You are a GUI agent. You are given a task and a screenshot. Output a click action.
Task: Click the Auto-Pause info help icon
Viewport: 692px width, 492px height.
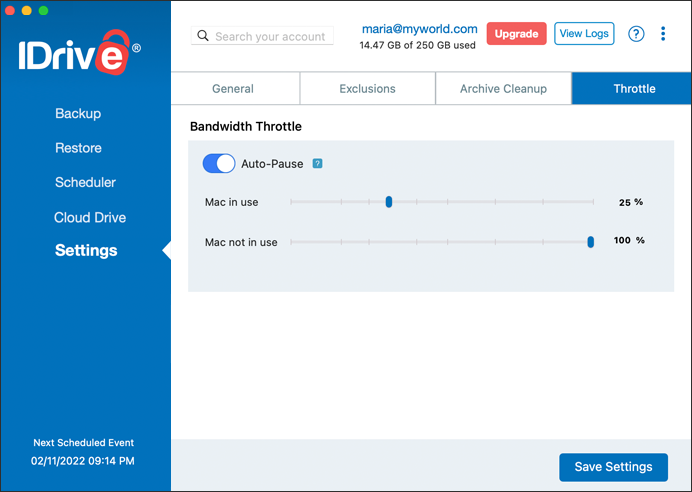(317, 164)
